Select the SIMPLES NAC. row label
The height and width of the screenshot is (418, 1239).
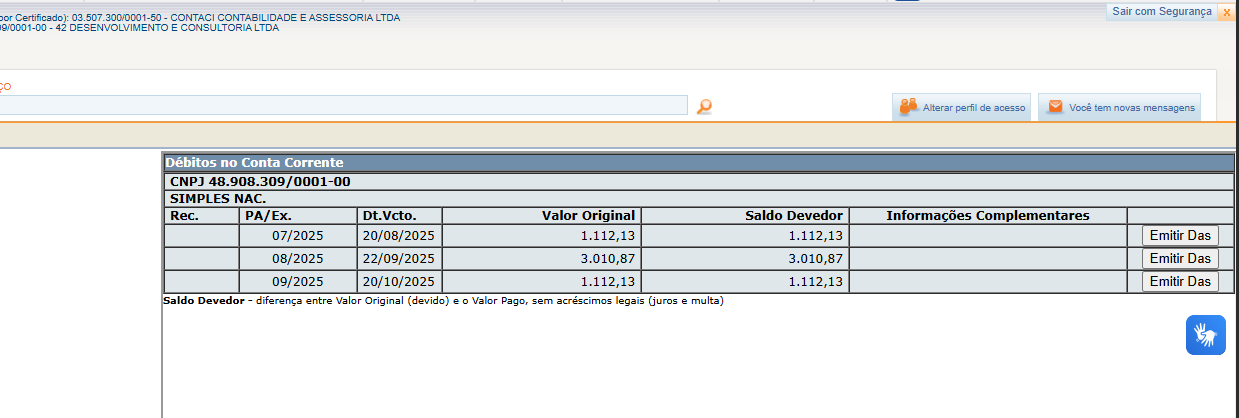click(x=218, y=198)
